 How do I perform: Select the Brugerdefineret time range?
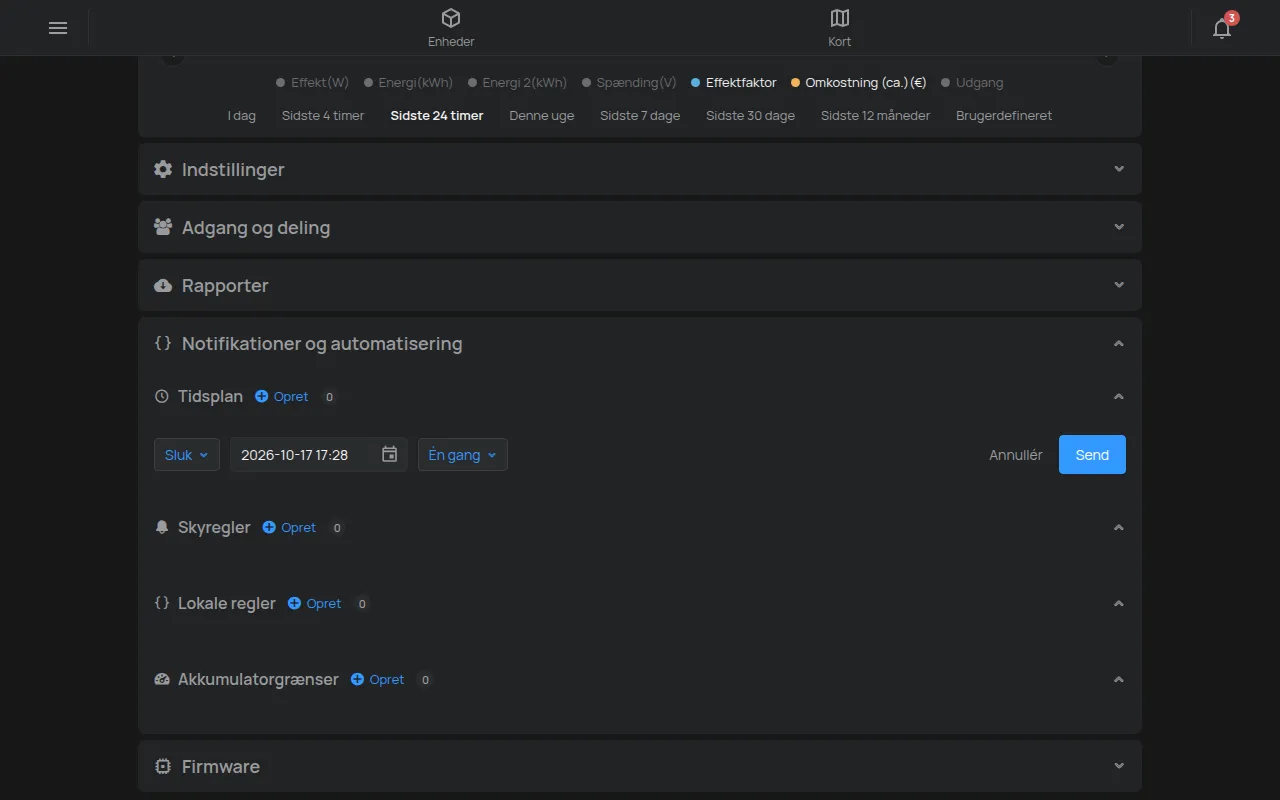point(1004,116)
